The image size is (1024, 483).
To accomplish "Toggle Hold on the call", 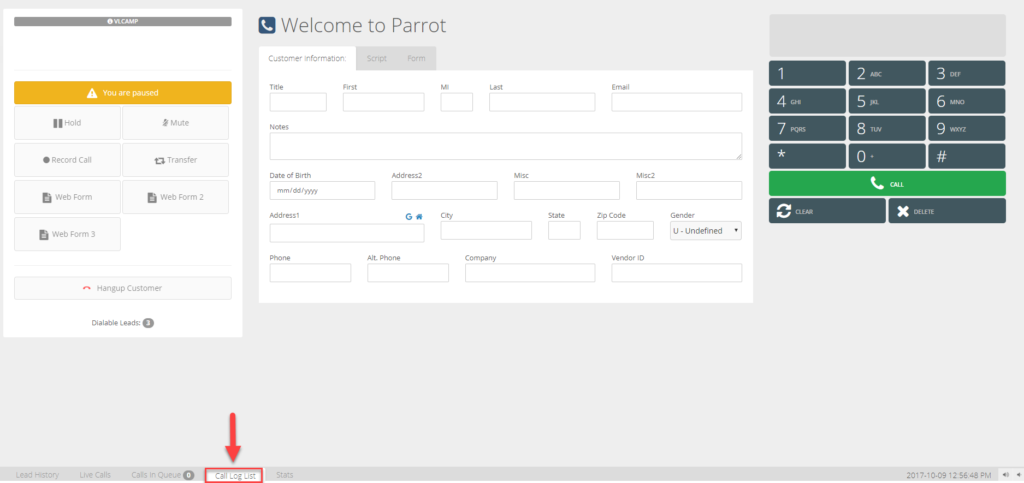I will pos(67,123).
